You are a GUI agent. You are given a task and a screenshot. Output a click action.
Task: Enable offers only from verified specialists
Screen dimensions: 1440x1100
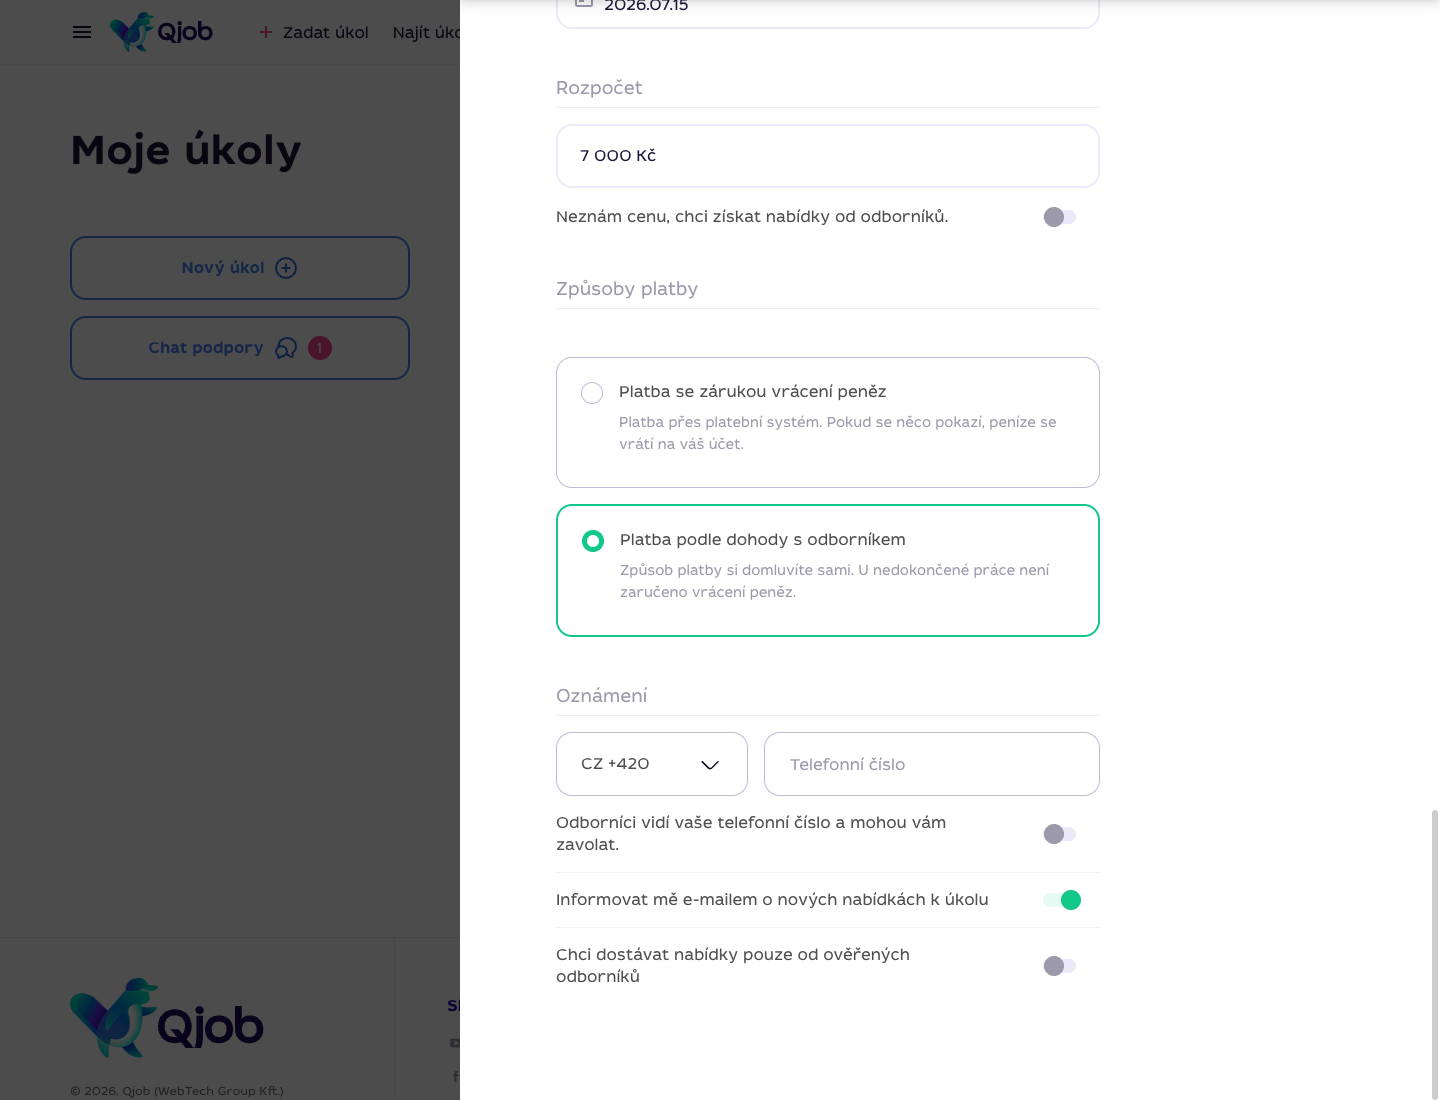[1060, 966]
